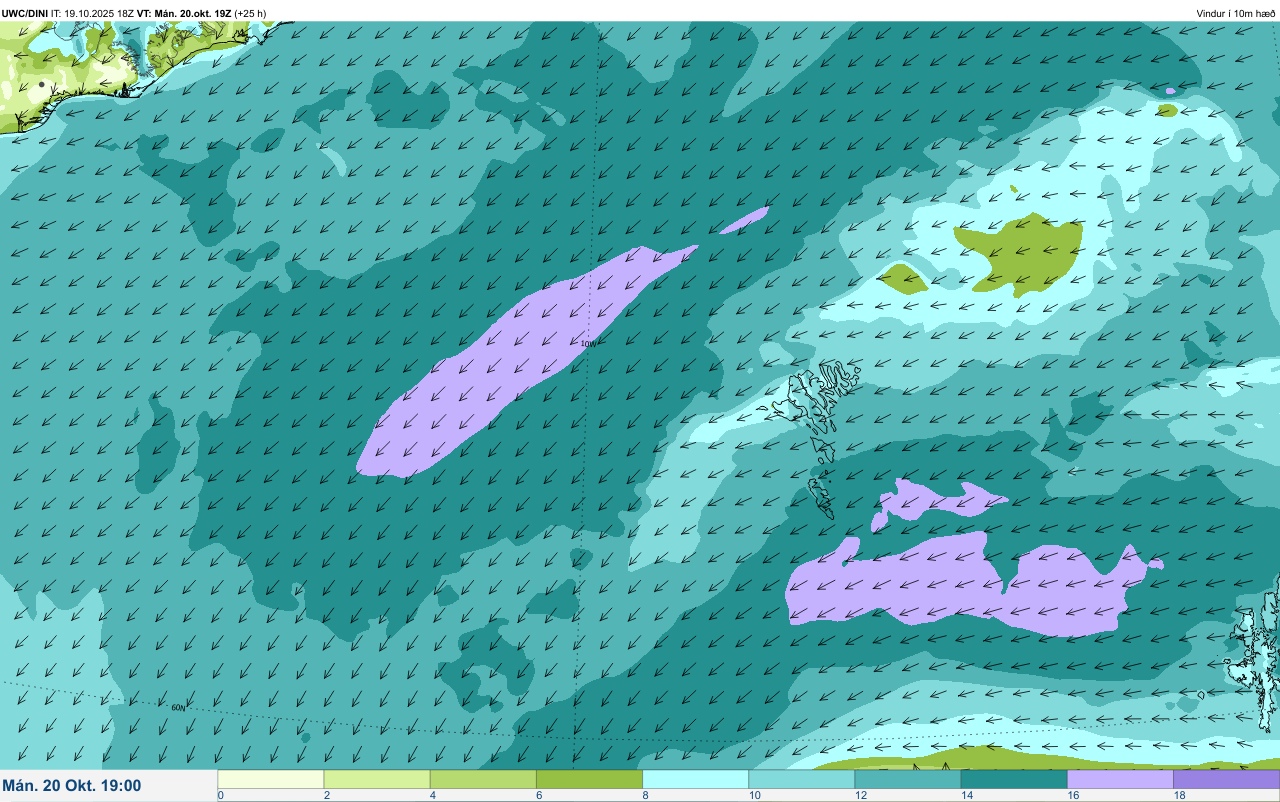Click the 14–16 m/s dark teal legend swatch

point(1013,779)
